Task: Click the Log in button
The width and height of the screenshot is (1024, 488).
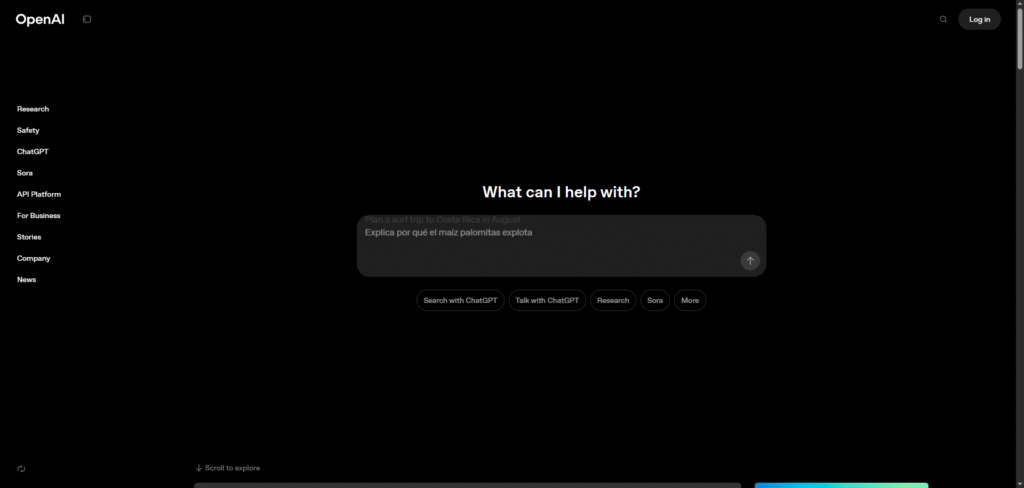Action: coord(979,19)
